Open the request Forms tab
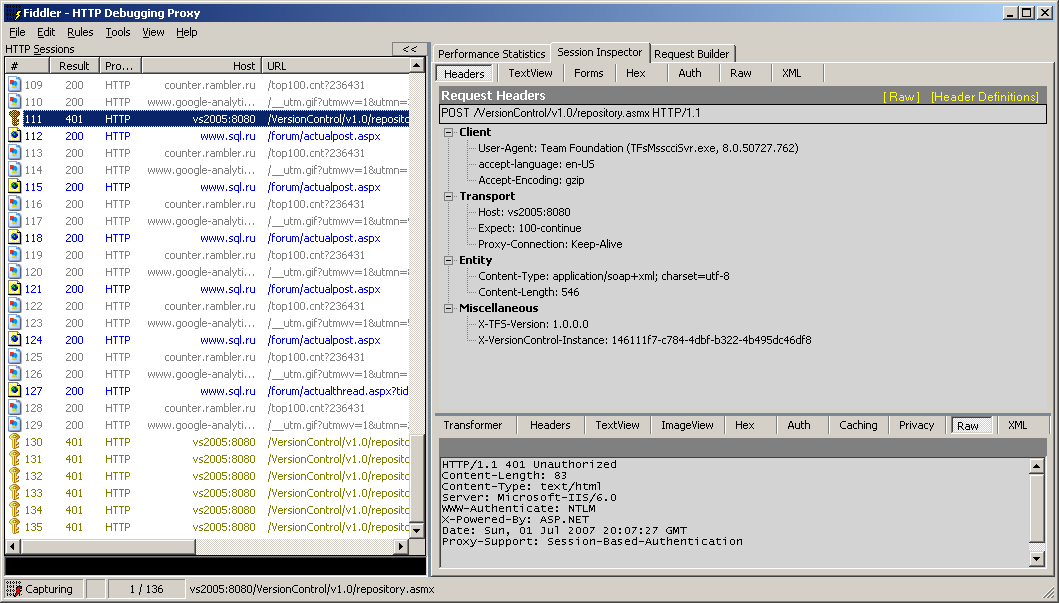The height and width of the screenshot is (603, 1059). [588, 73]
